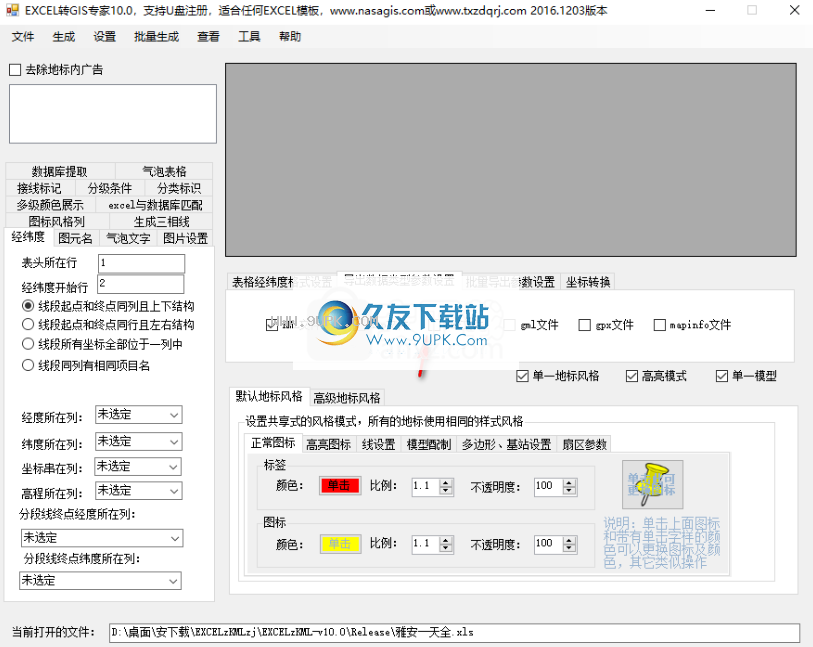Click the application icon in title bar

point(12,10)
